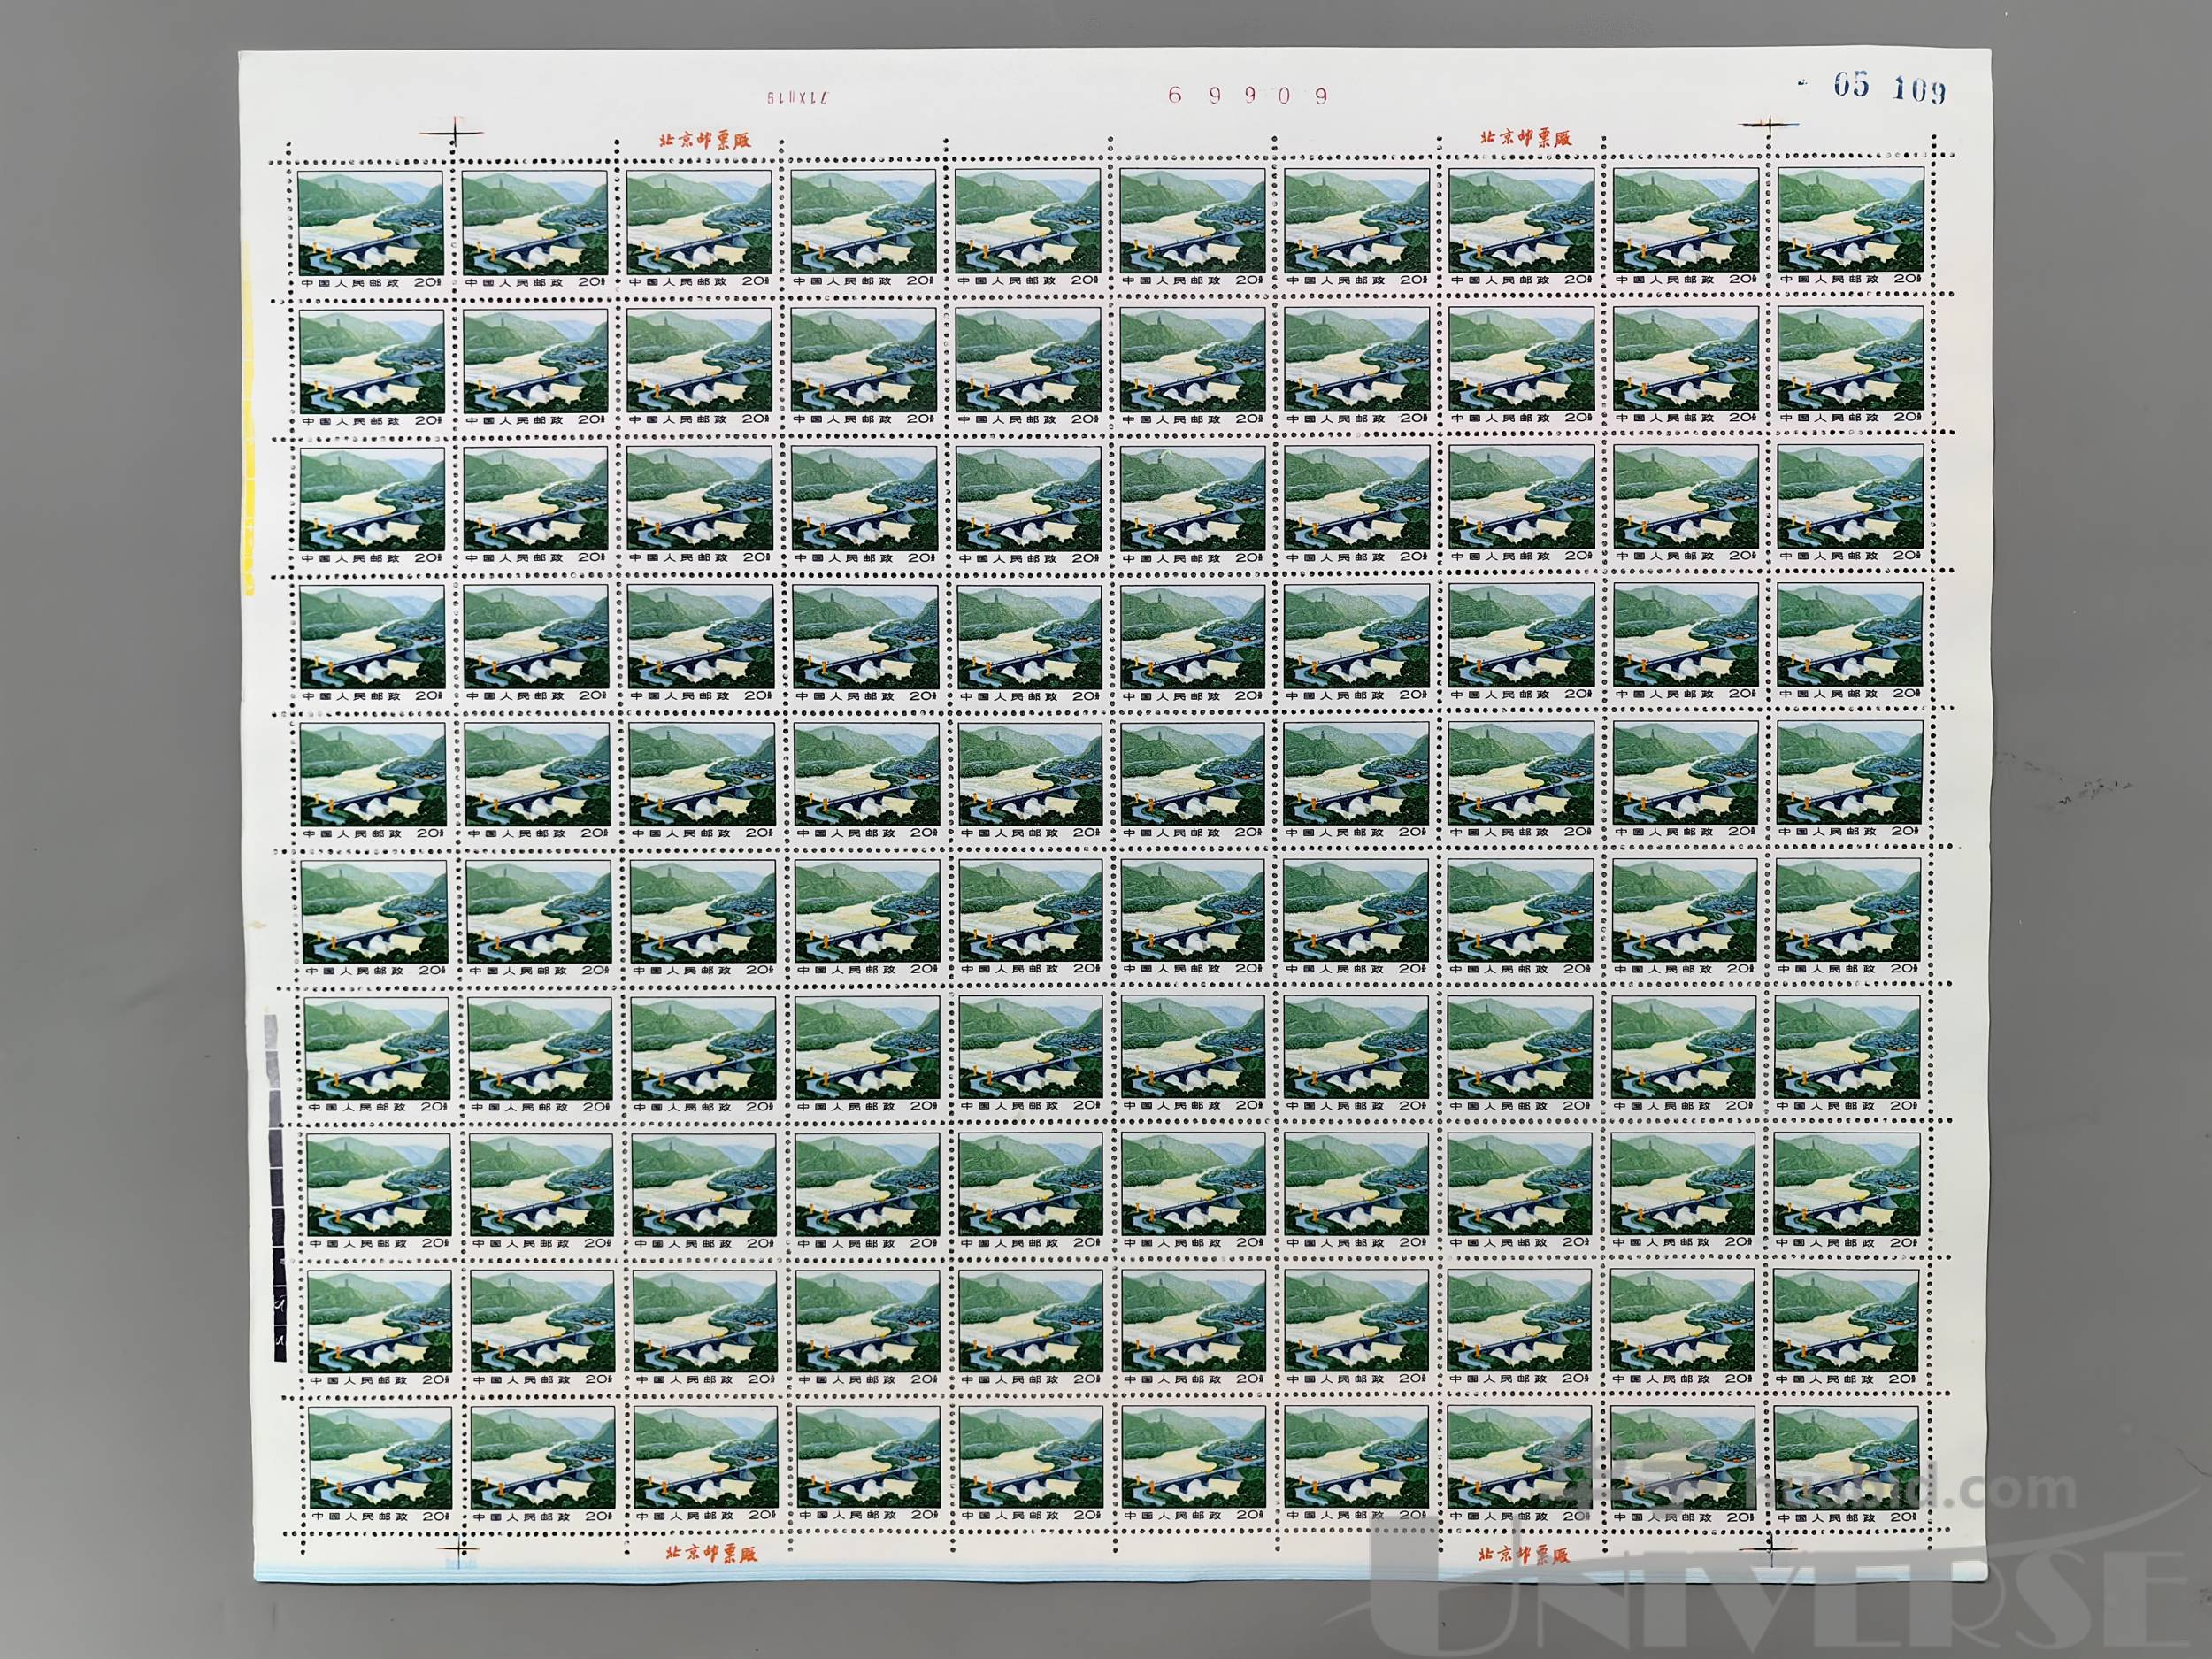Select the stamp in the sheet's bottom-left corner
This screenshot has height=1659, width=2212.
click(x=380, y=1465)
